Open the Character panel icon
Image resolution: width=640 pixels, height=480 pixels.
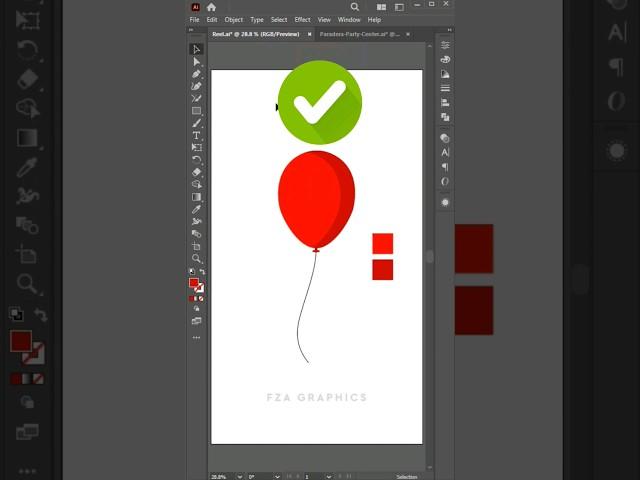[445, 153]
